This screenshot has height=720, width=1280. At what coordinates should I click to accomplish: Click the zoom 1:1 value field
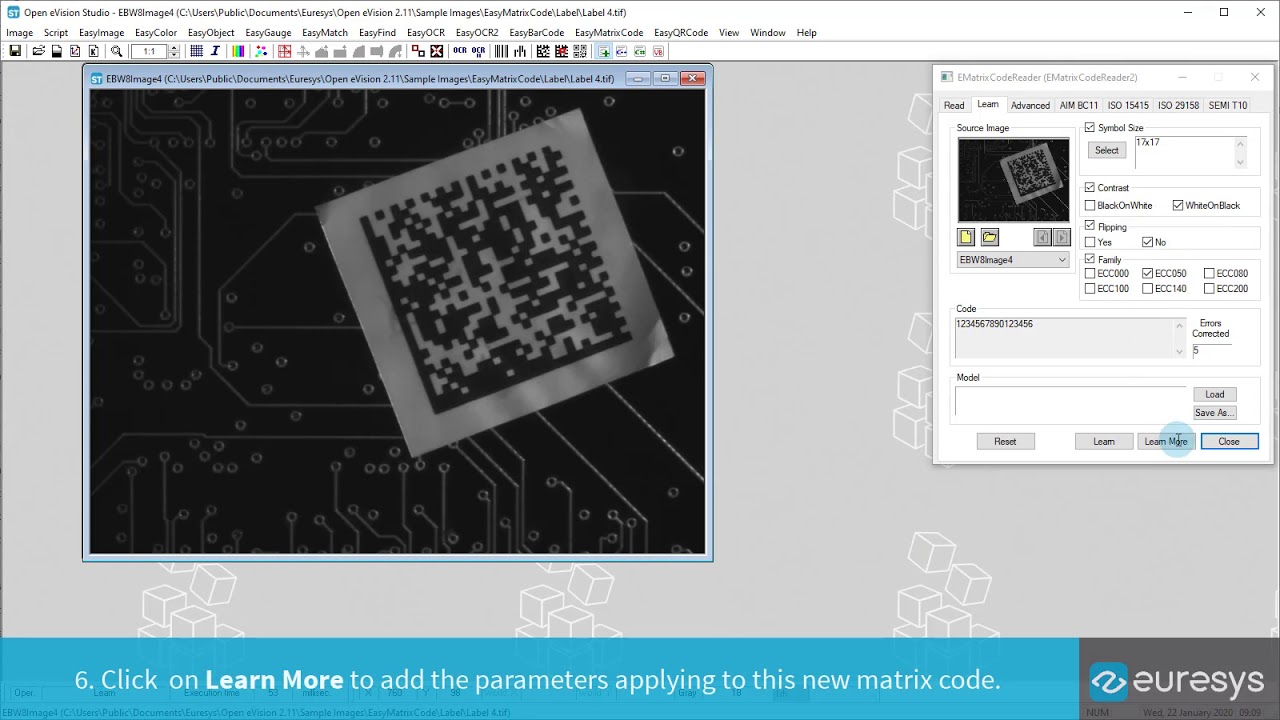(149, 51)
